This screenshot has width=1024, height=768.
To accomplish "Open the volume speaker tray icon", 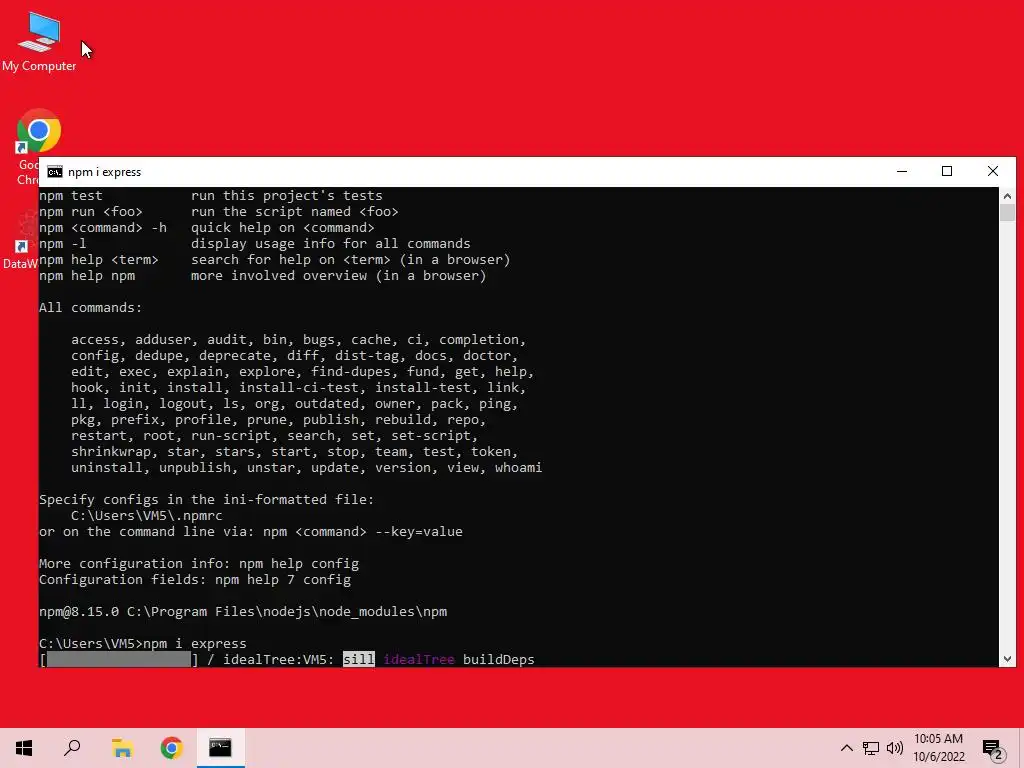I will coord(895,748).
